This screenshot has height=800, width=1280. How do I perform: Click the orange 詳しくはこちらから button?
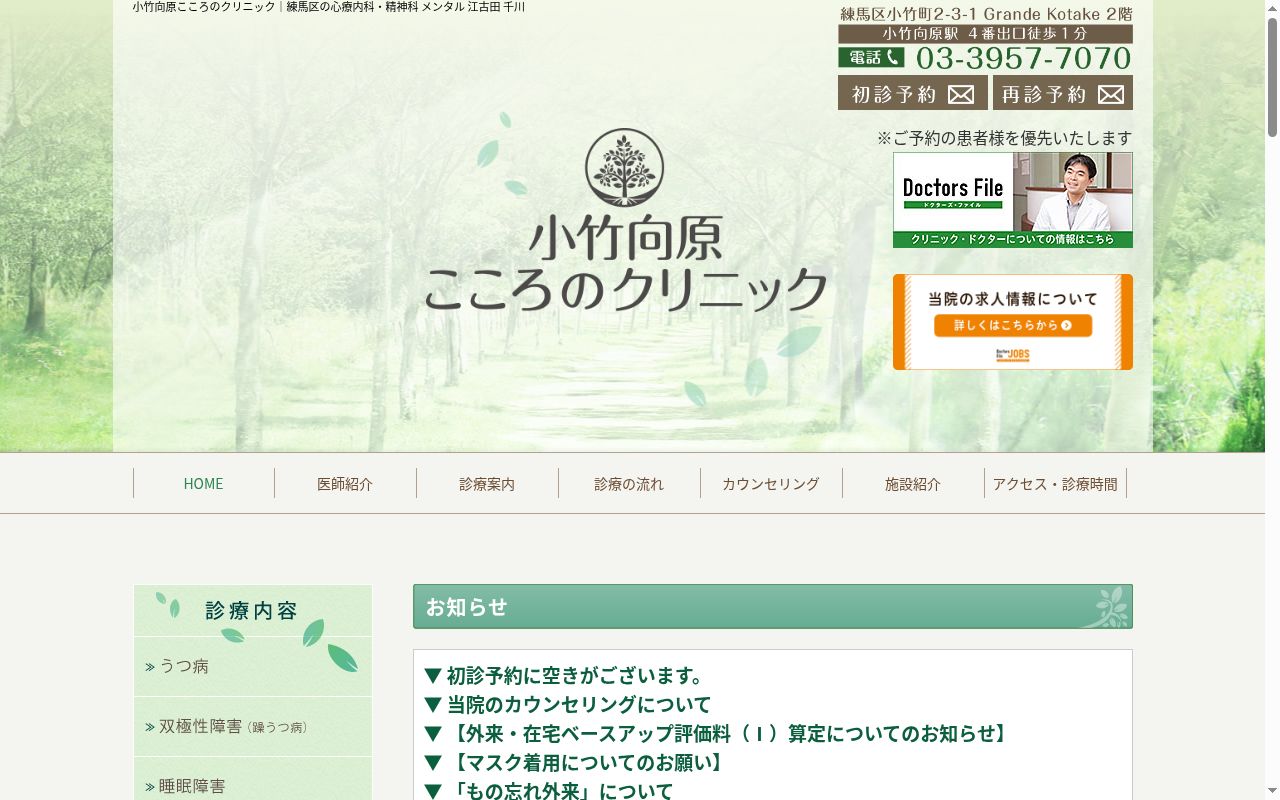tap(1013, 325)
